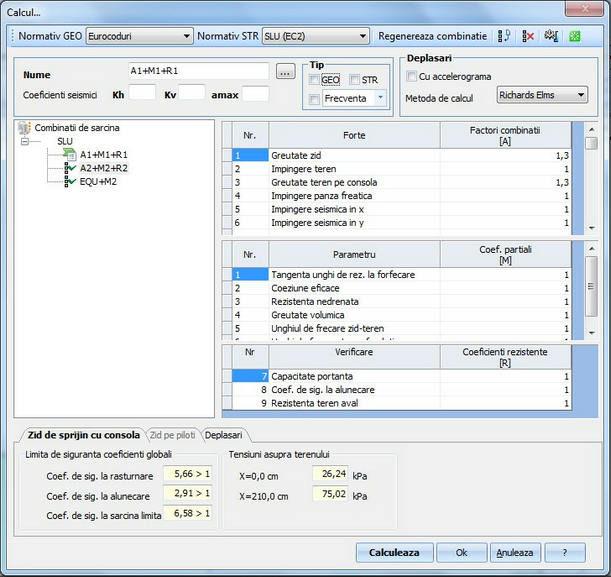
Task: Switch to the Zid de sprijin cu consola tab
Action: click(83, 435)
